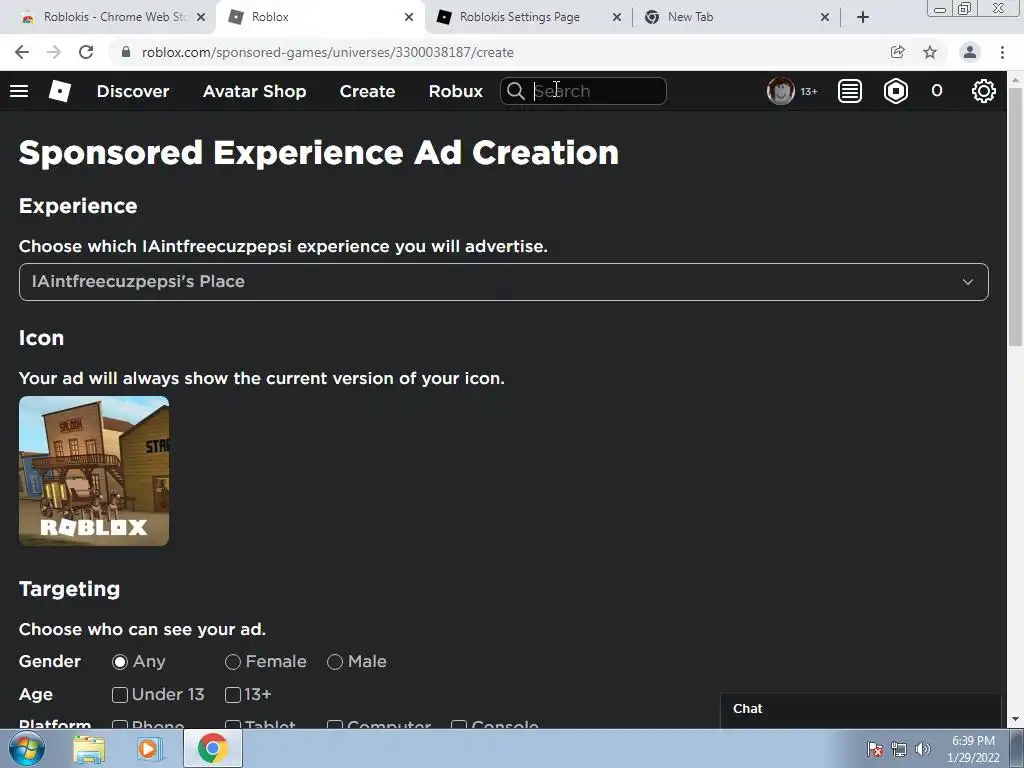Image resolution: width=1024 pixels, height=768 pixels.
Task: Click the scrollbar down arrow
Action: click(1016, 719)
